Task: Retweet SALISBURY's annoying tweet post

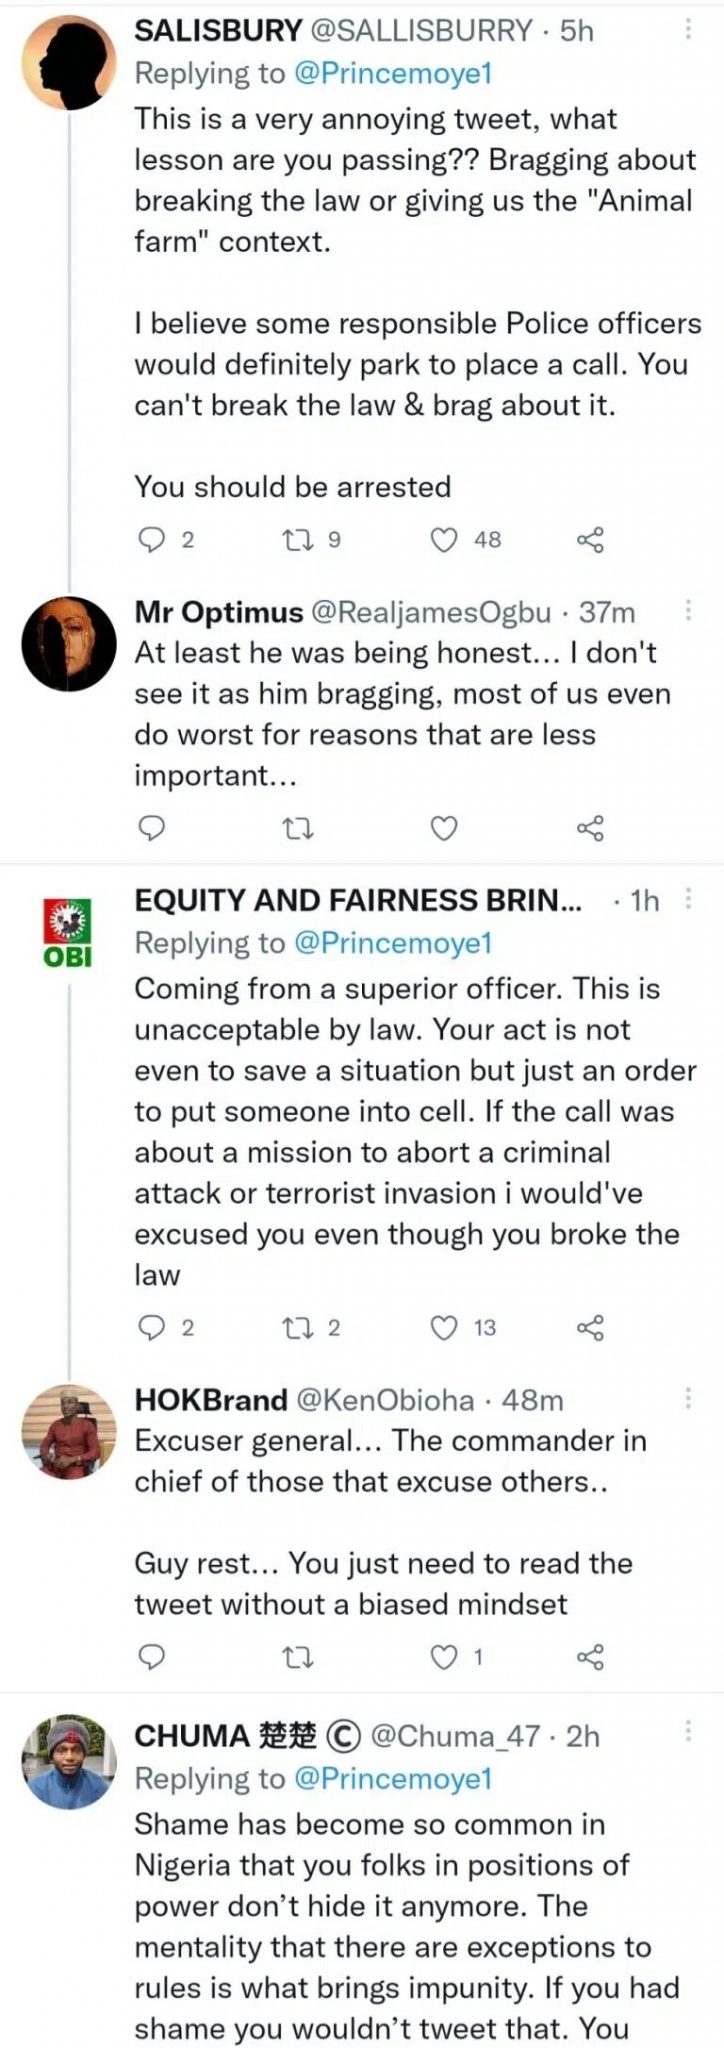Action: click(298, 540)
